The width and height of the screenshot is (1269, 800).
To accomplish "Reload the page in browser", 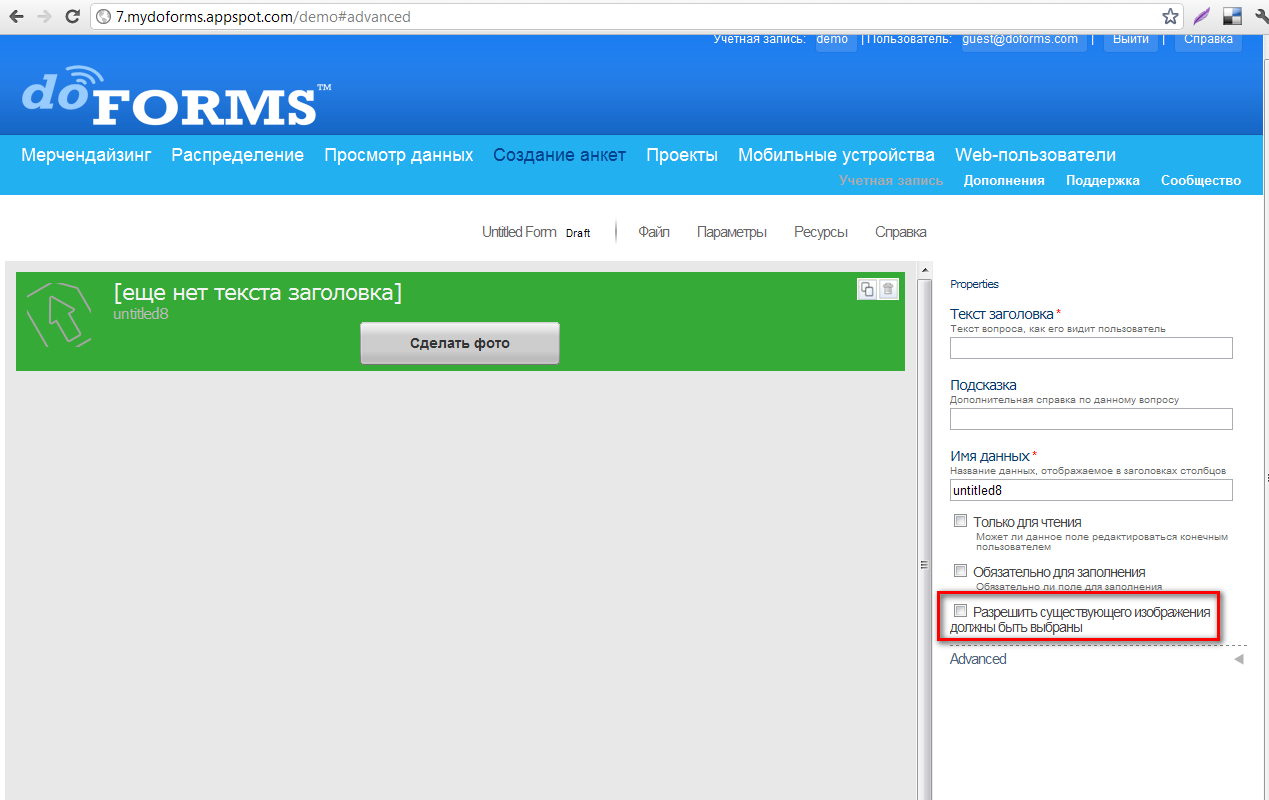I will tap(72, 16).
